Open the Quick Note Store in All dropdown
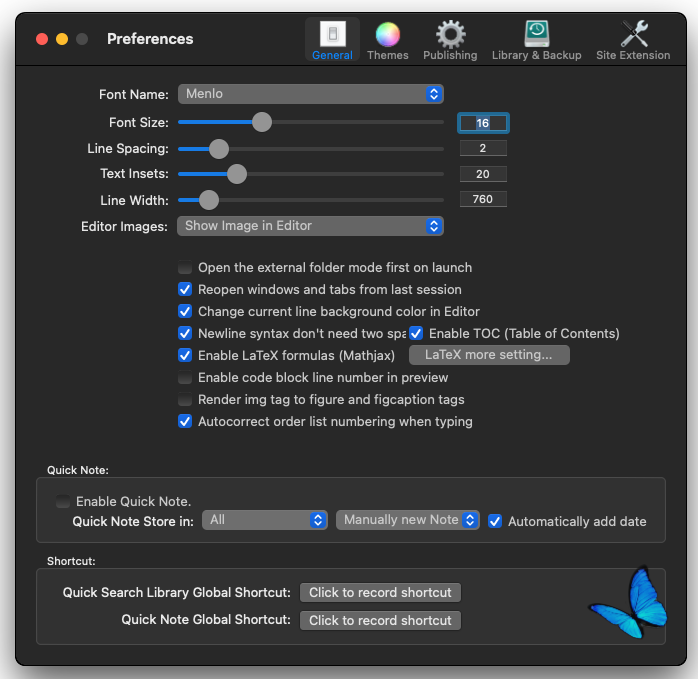Screen dimensions: 698x679 pyautogui.click(x=265, y=520)
